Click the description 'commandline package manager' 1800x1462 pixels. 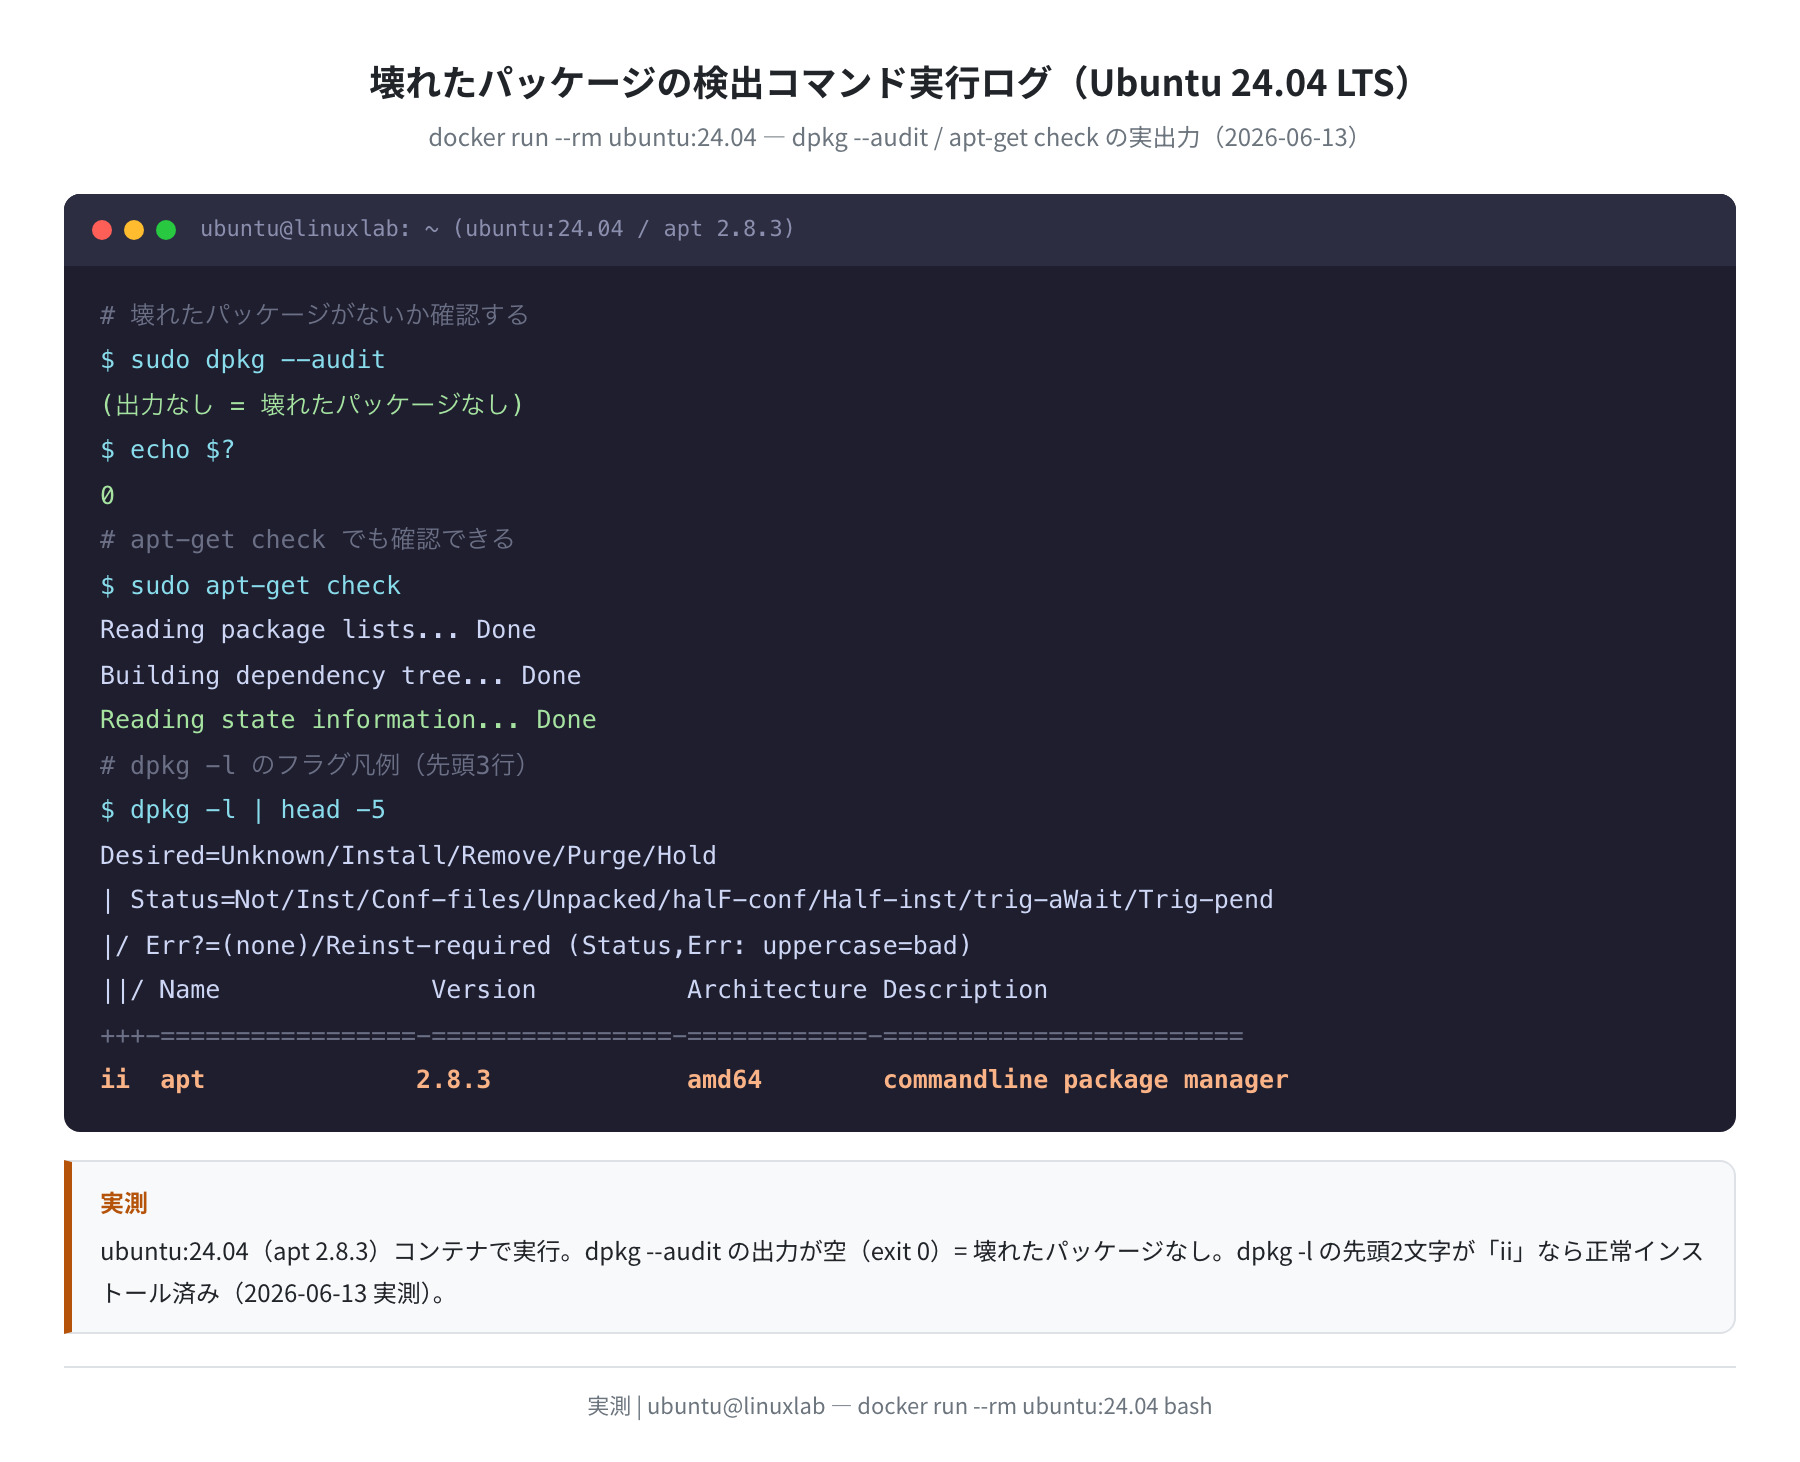click(x=1086, y=1080)
